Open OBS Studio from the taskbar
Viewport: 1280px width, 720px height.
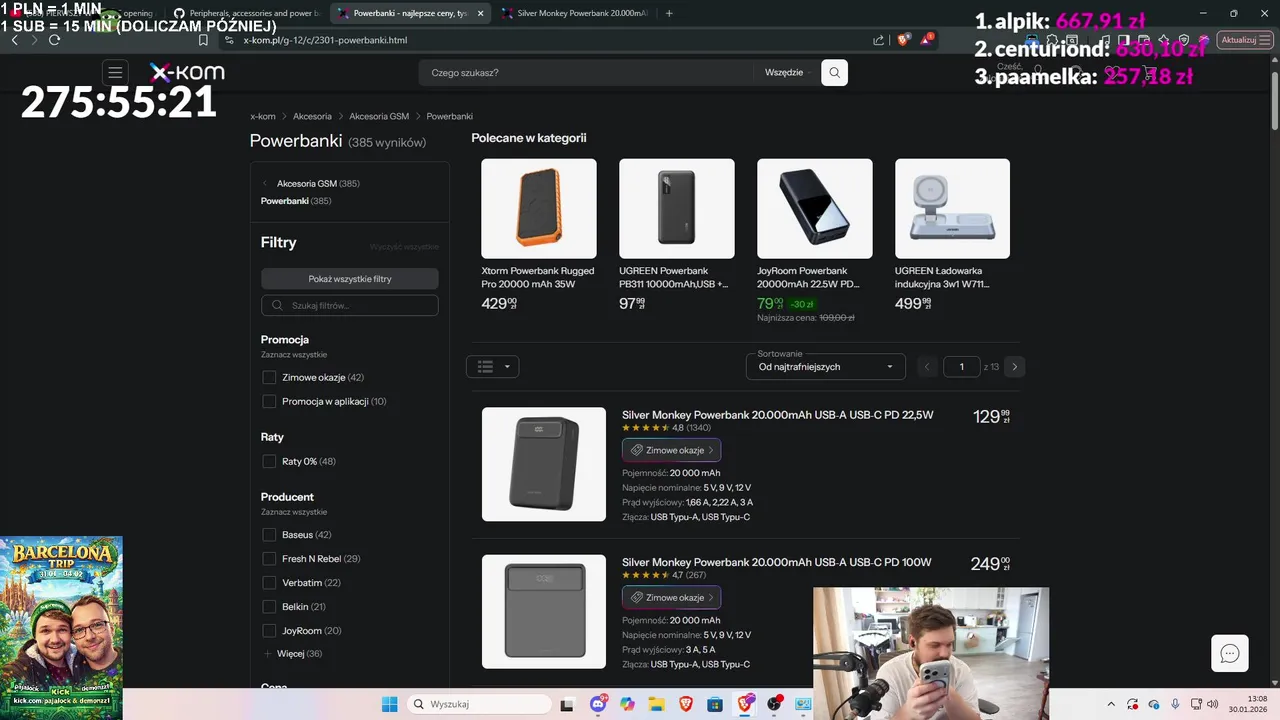coord(774,704)
